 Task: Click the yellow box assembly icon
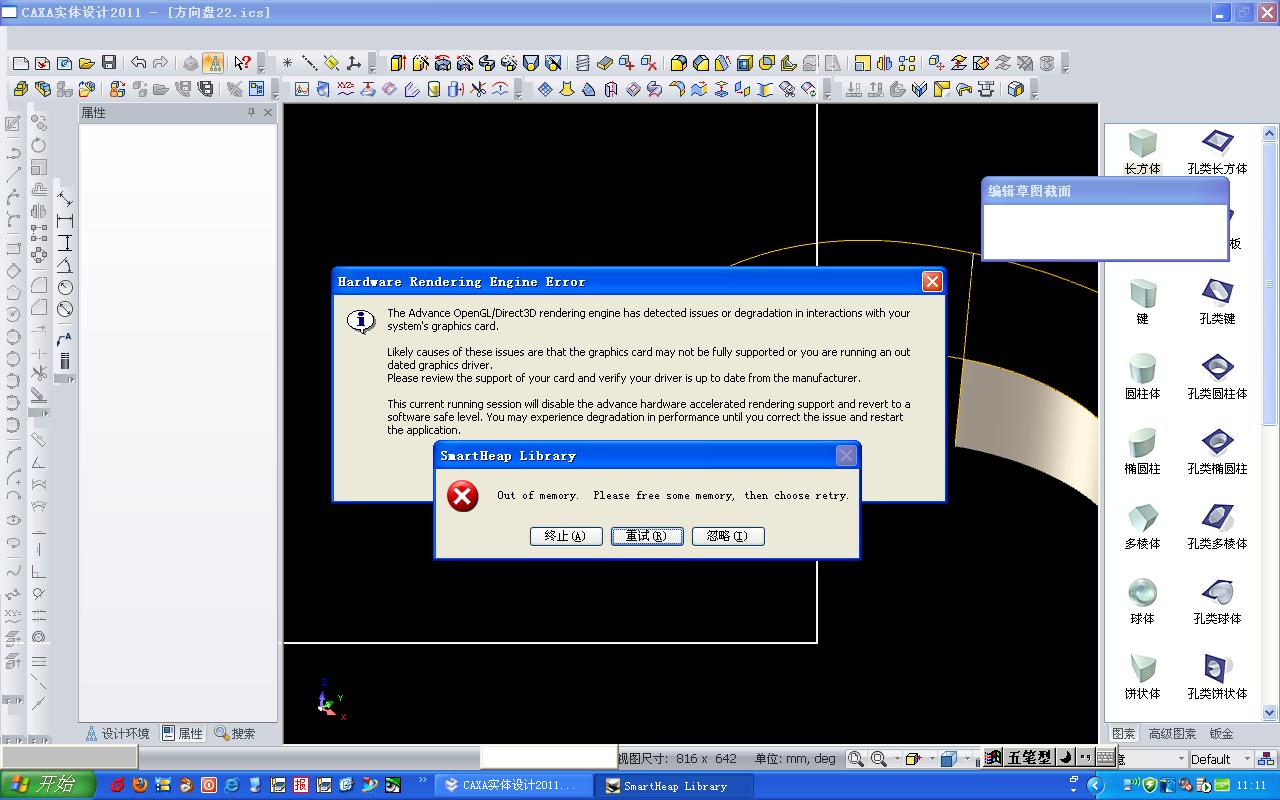[20, 88]
